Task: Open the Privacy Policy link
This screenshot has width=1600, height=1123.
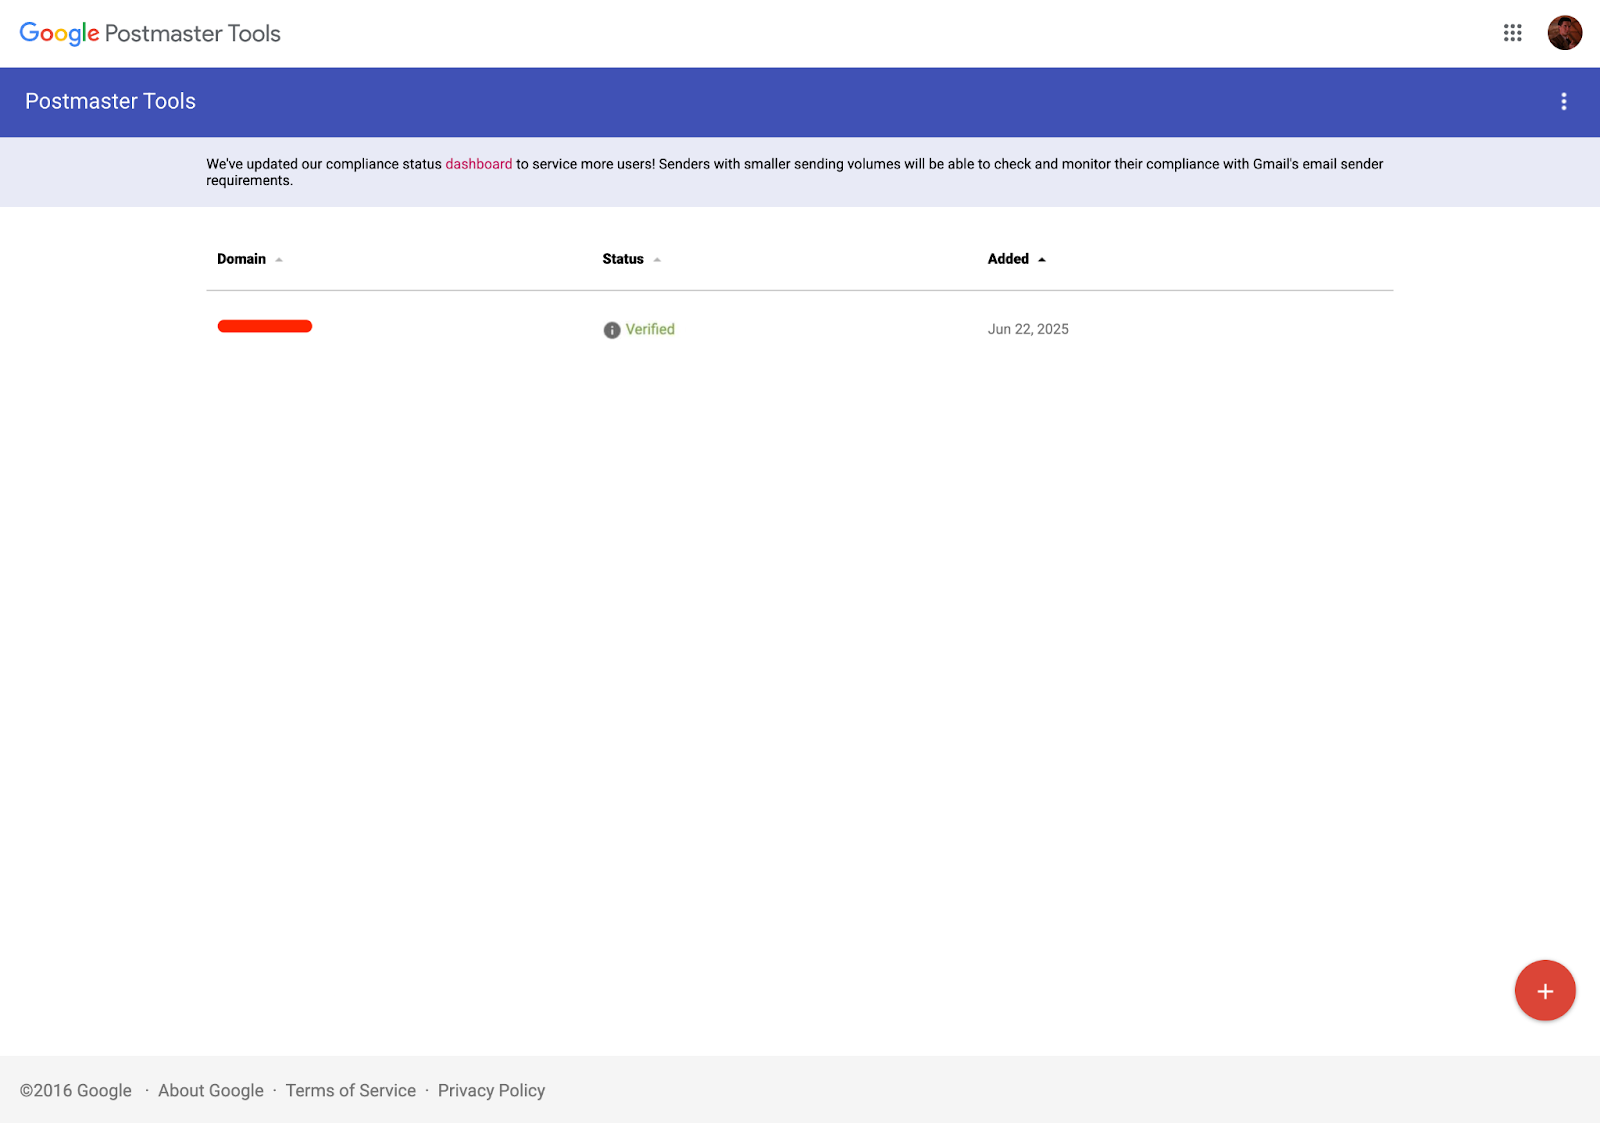Action: coord(491,1090)
